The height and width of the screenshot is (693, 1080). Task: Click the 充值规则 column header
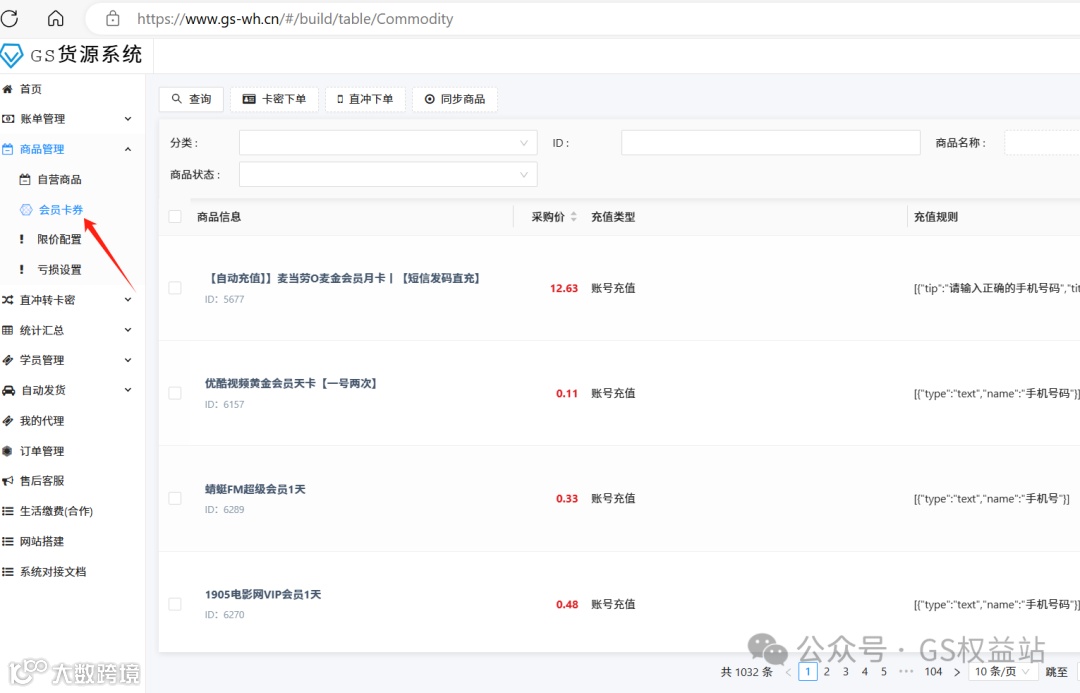(935, 216)
